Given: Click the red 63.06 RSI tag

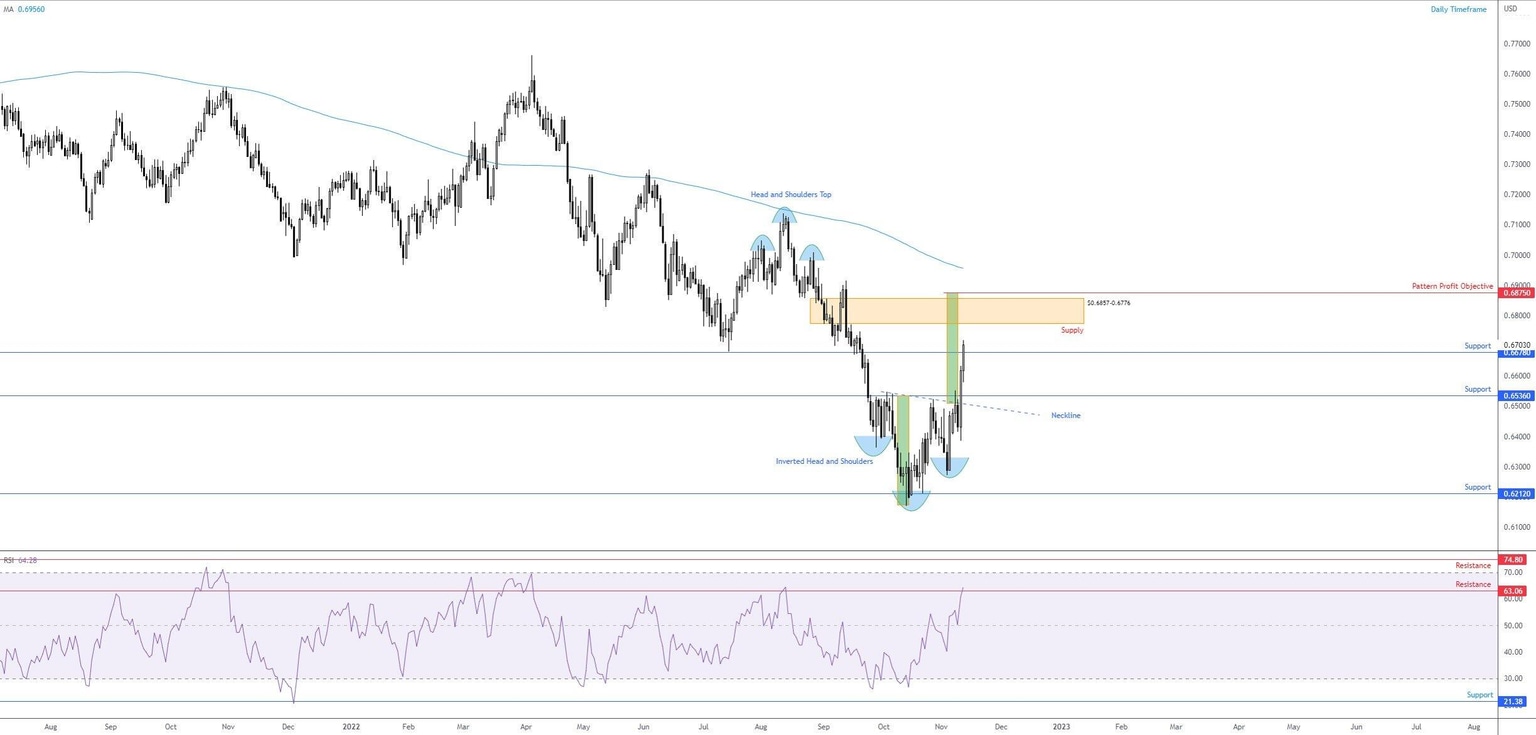Looking at the screenshot, I should 1512,591.
